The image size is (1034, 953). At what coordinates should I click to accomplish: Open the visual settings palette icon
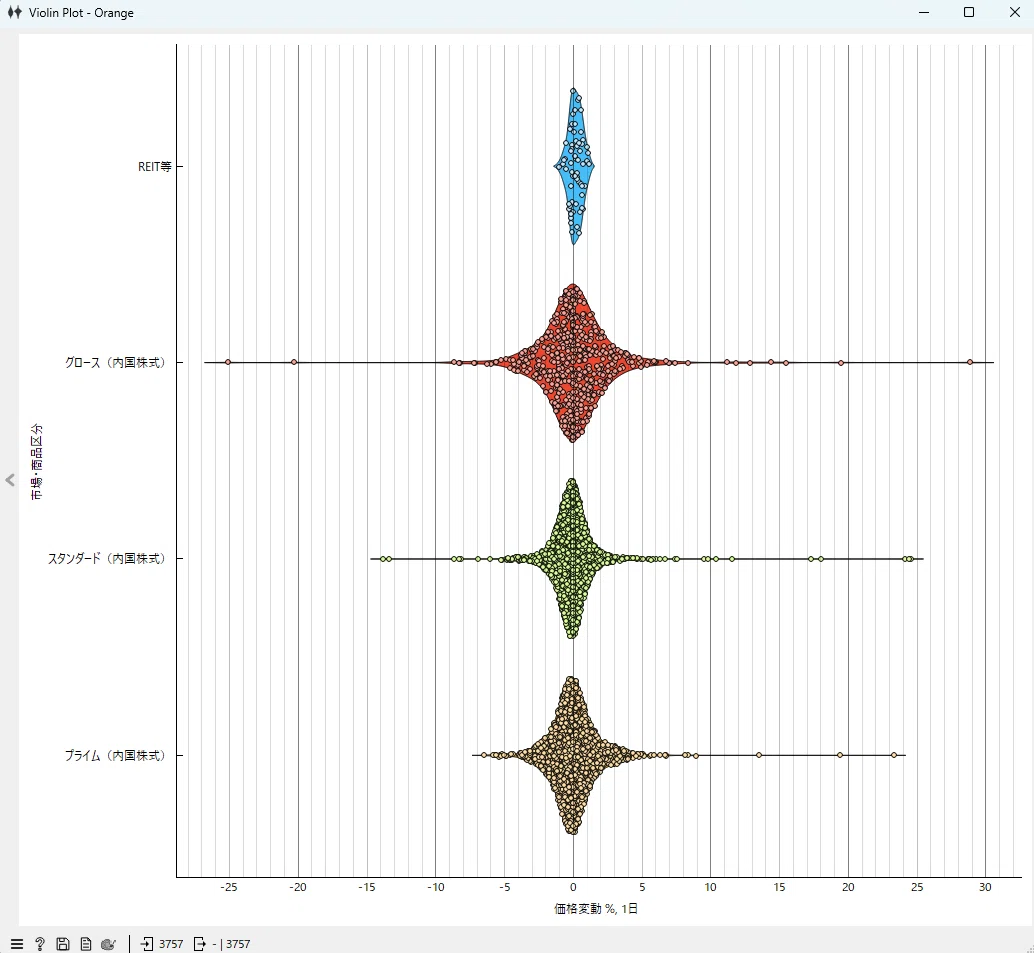tap(109, 944)
